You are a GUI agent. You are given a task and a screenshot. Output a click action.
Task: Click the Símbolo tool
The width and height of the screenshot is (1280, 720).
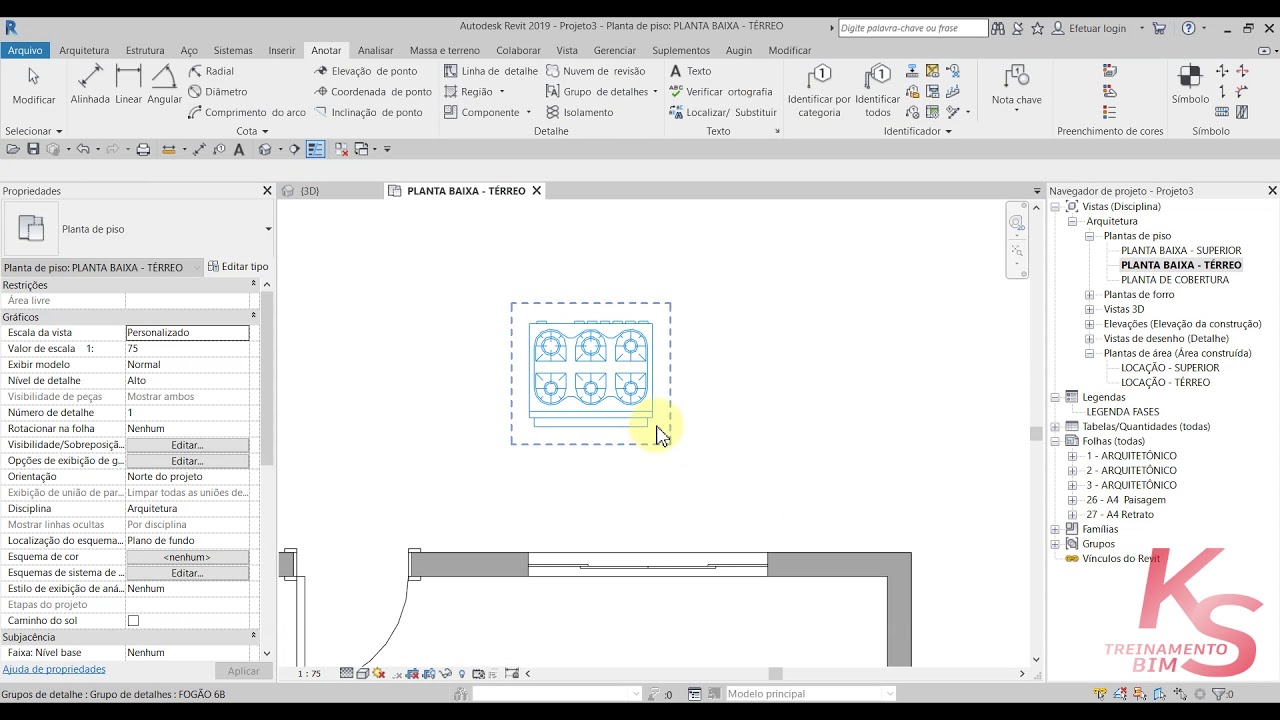click(1190, 85)
